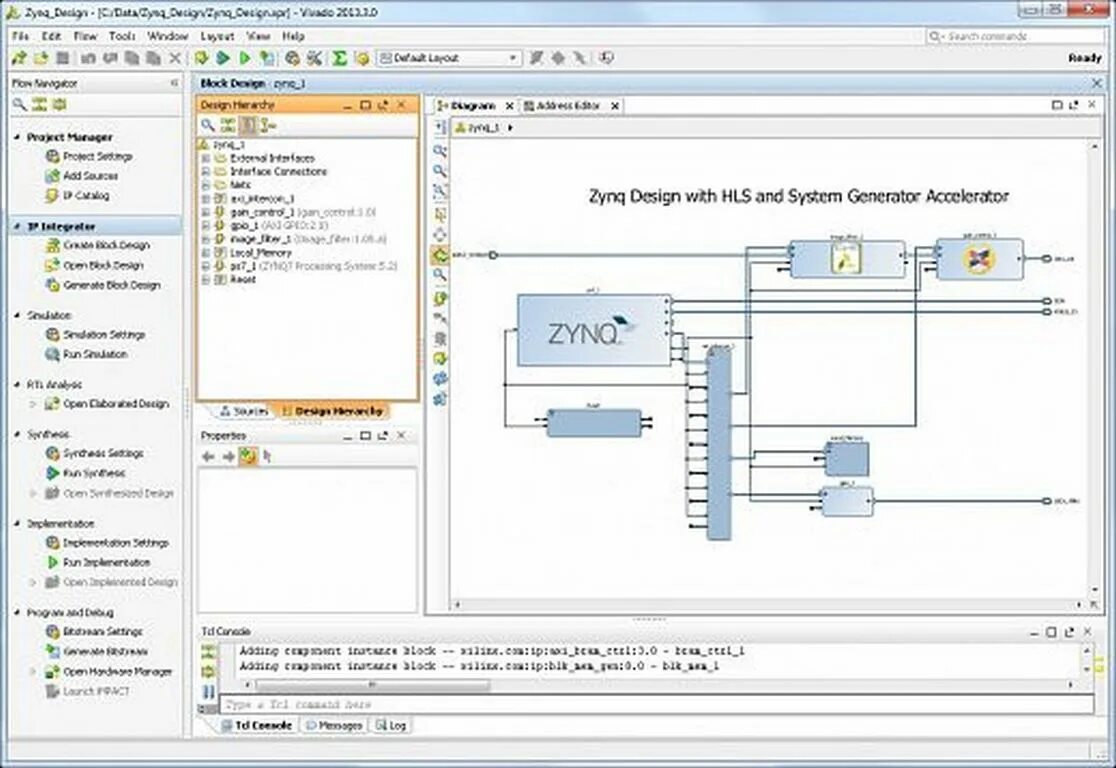Click Add Sources in Project Manager
The image size is (1116, 768).
click(90, 176)
